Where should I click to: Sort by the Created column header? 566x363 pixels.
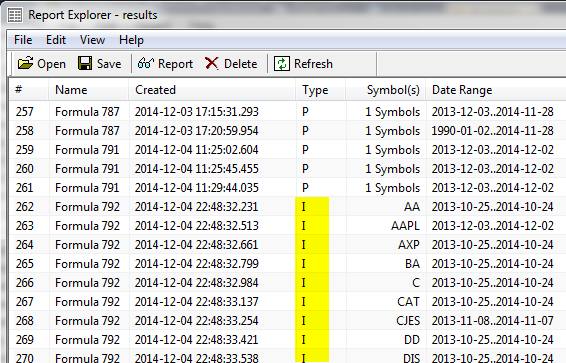click(212, 89)
